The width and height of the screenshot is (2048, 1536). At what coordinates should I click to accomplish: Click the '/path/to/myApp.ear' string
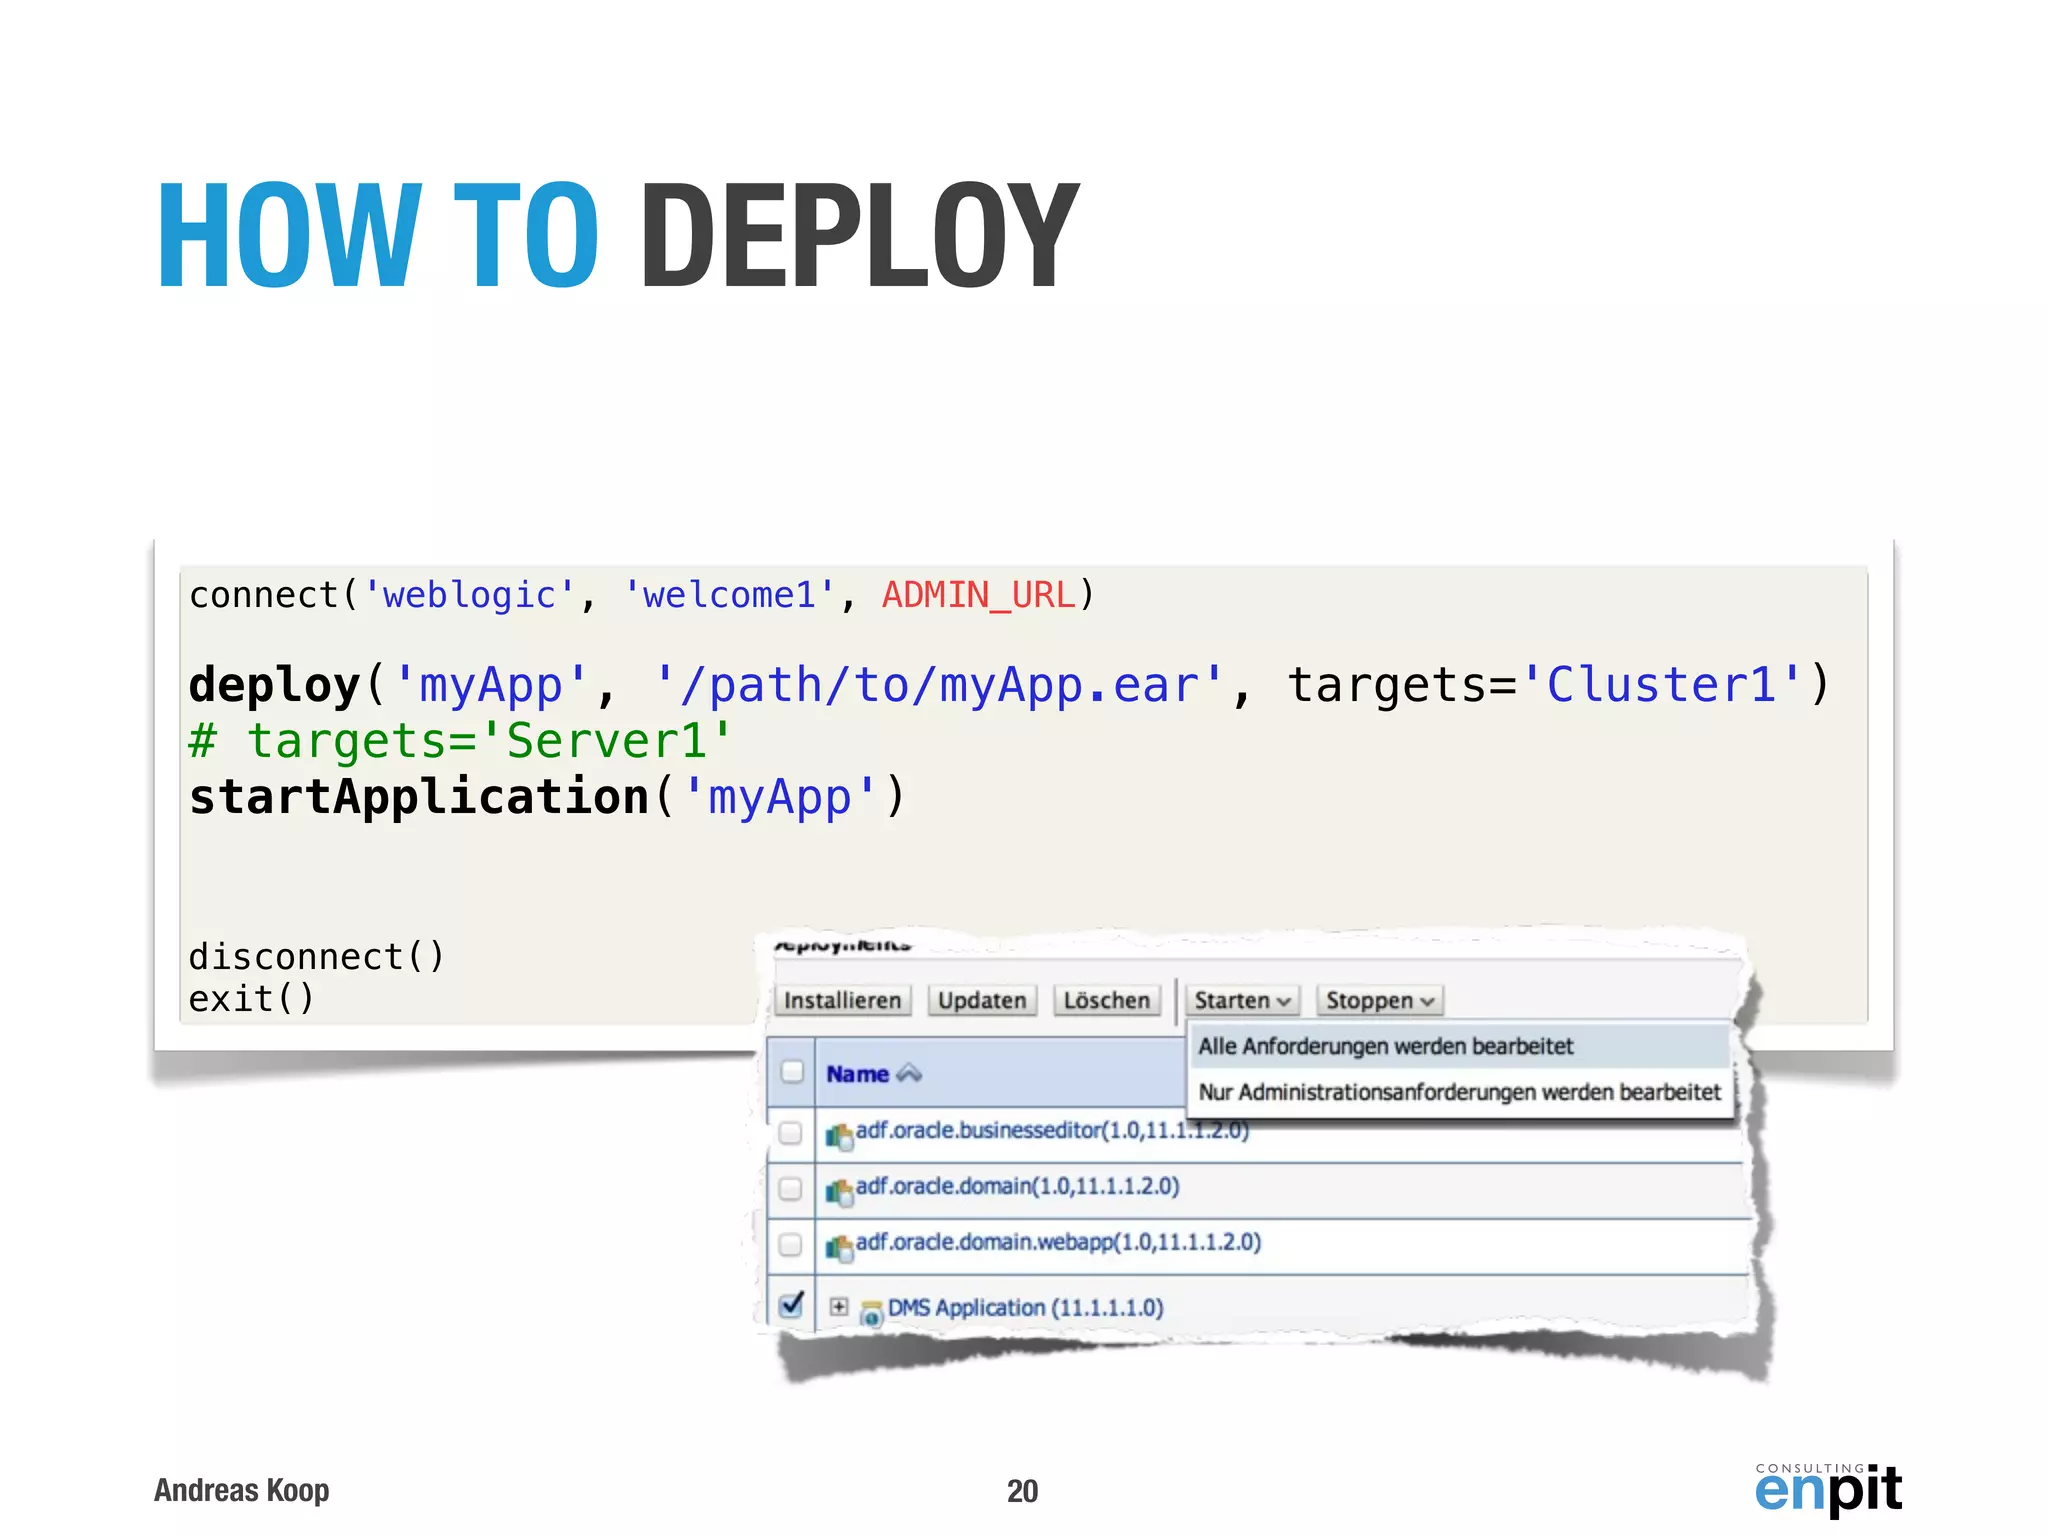939,686
